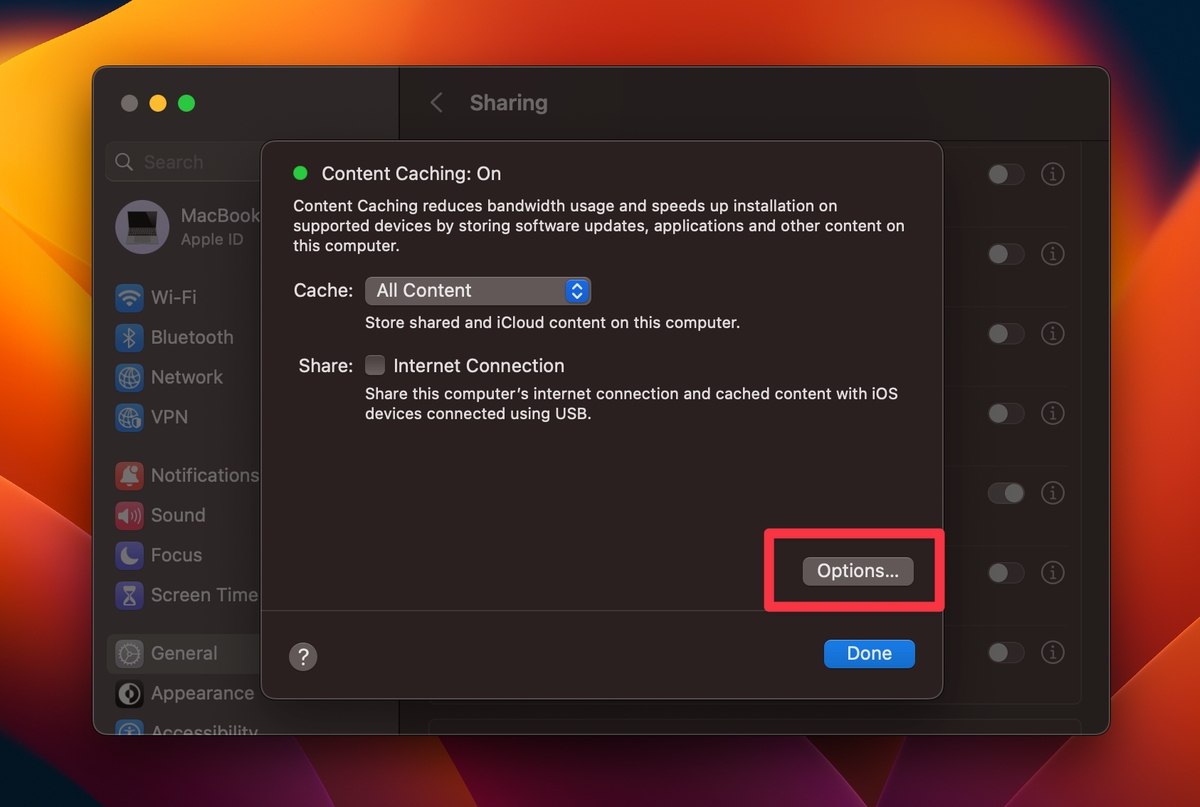The width and height of the screenshot is (1200, 807).
Task: Select the Focus moon icon
Action: 129,555
